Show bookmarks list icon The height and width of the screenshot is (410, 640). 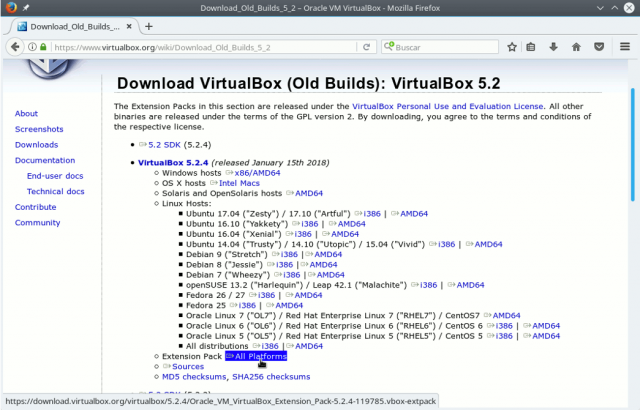531,47
